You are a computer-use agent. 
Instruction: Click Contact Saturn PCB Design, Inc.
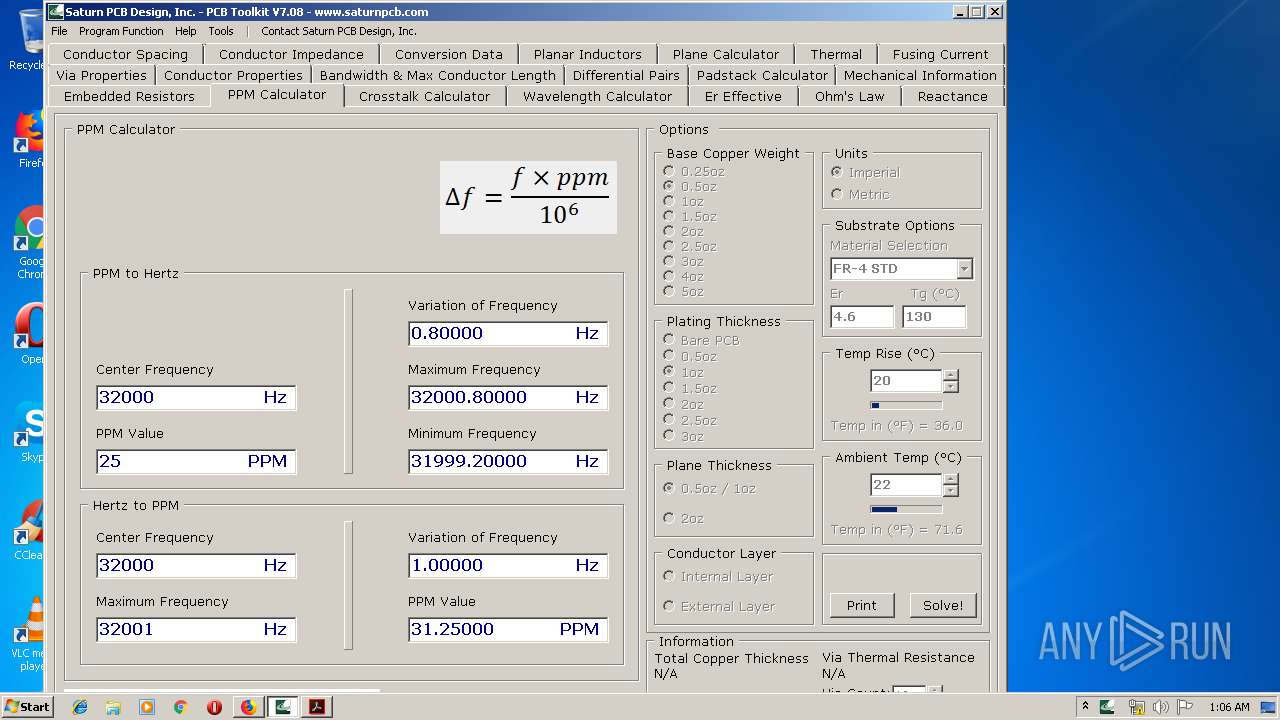339,31
